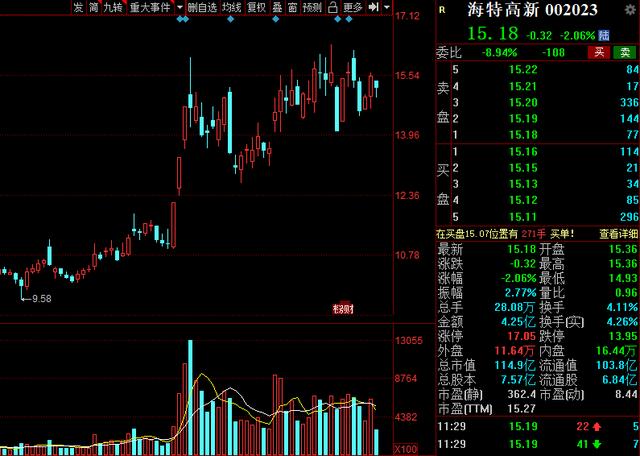Viewport: 640px width, 456px height.
Task: Click the green 卖 sell button
Action: (x=625, y=52)
